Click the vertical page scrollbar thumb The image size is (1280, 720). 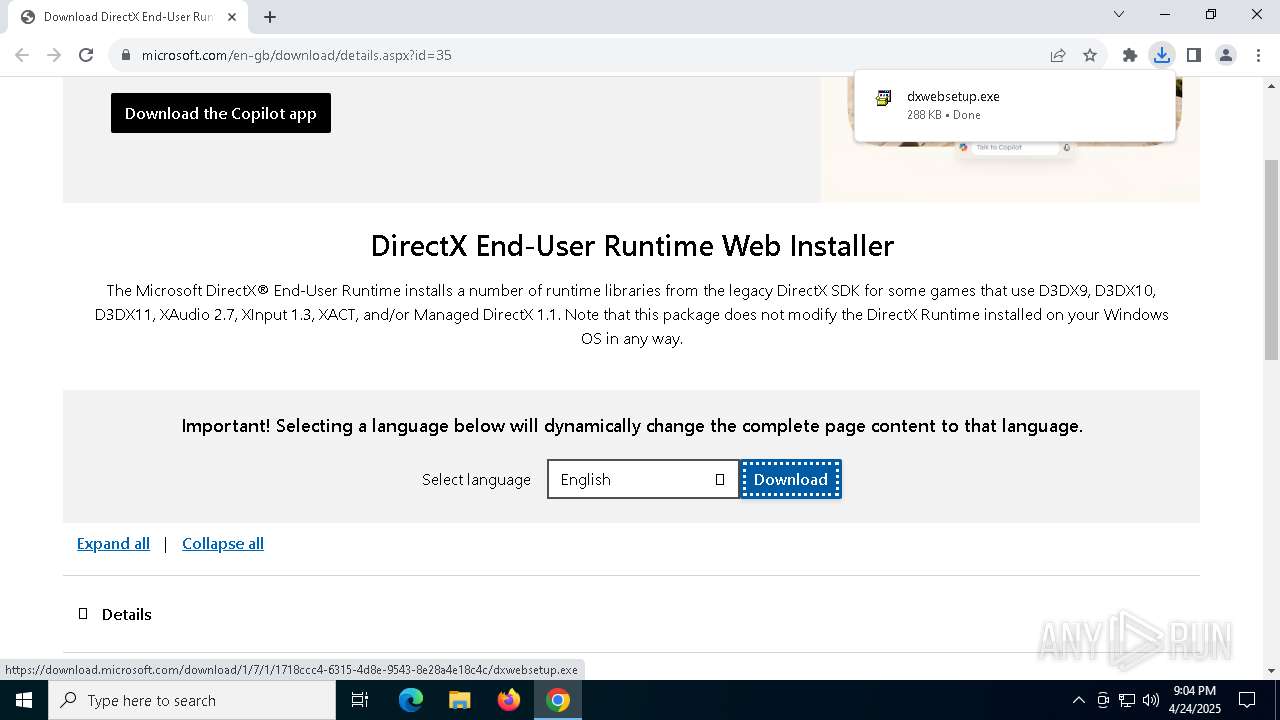coord(1272,260)
